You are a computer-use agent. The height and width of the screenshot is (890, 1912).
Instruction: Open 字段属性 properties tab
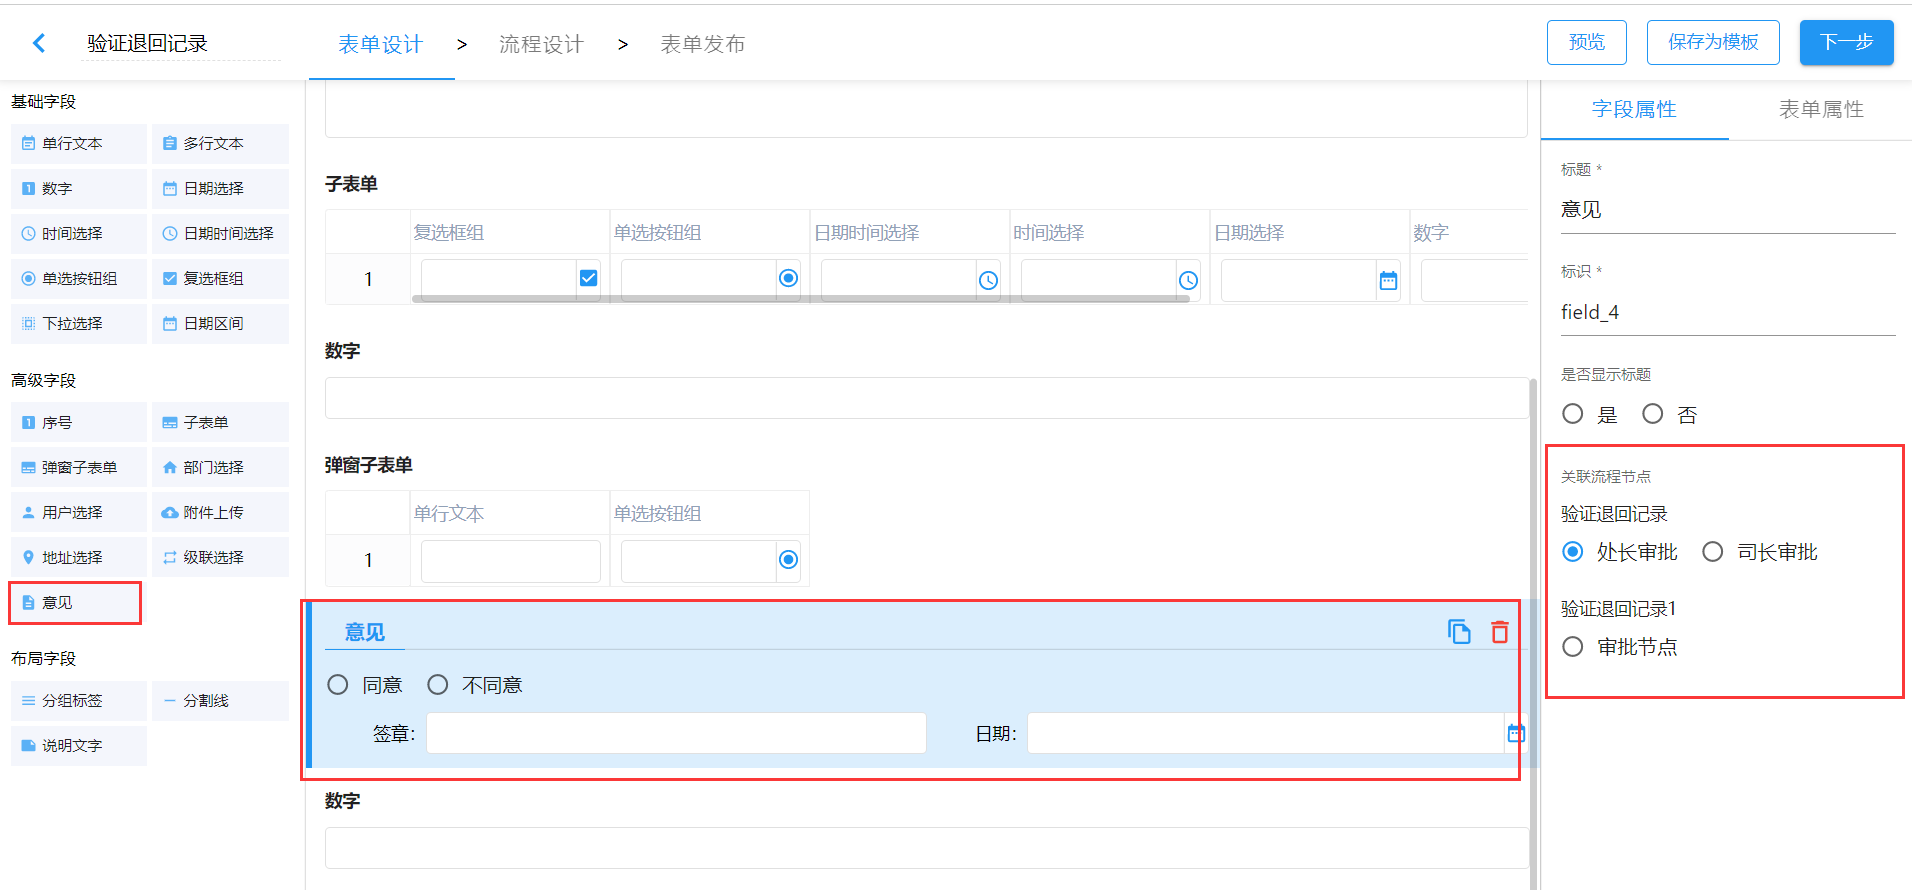tap(1634, 109)
